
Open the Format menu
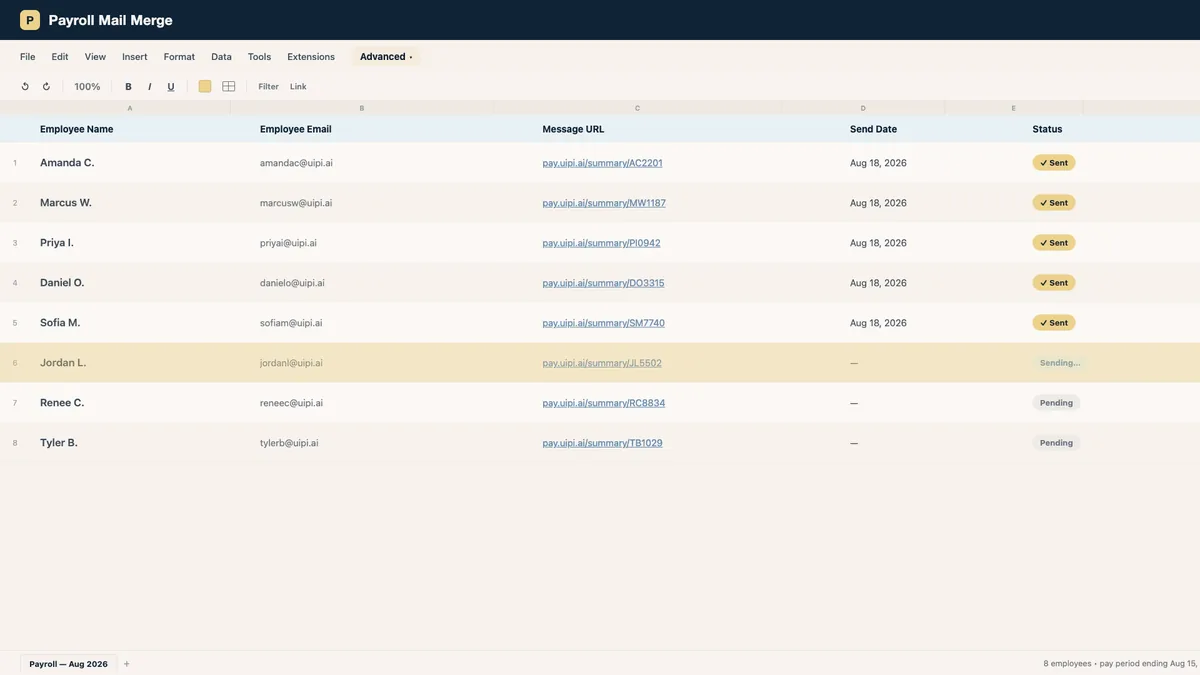click(179, 57)
